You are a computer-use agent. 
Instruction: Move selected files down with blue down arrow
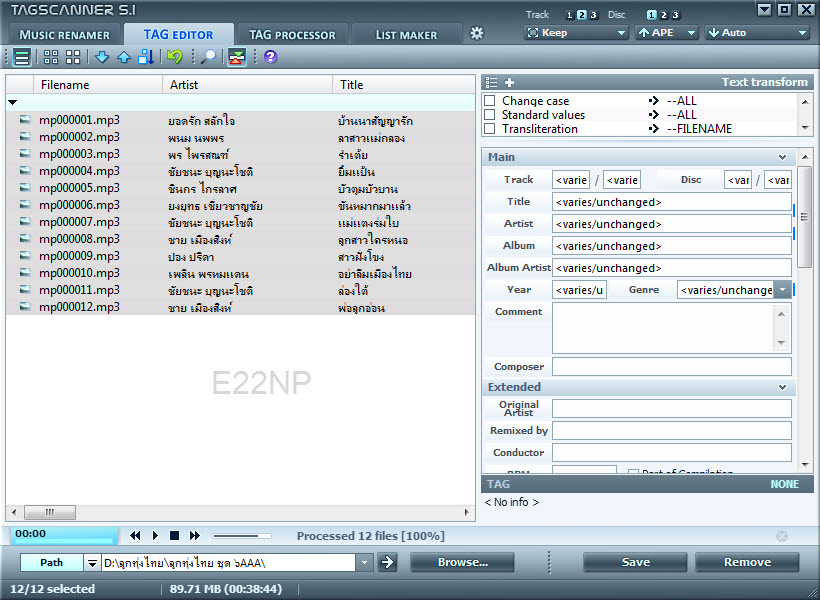tap(102, 57)
